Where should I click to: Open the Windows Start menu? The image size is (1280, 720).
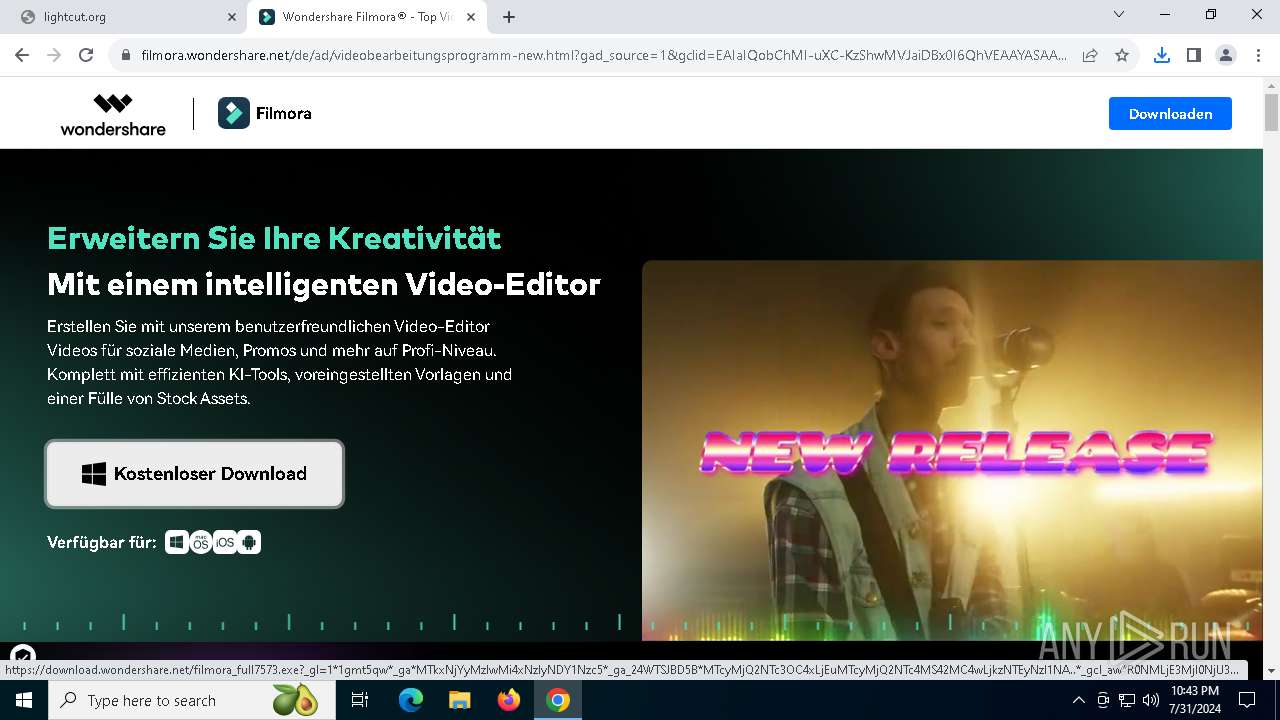pos(24,700)
